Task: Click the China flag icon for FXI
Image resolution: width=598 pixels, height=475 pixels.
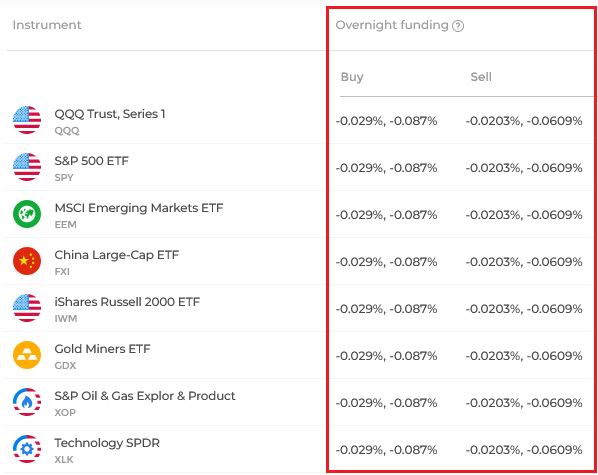Action: (x=27, y=261)
